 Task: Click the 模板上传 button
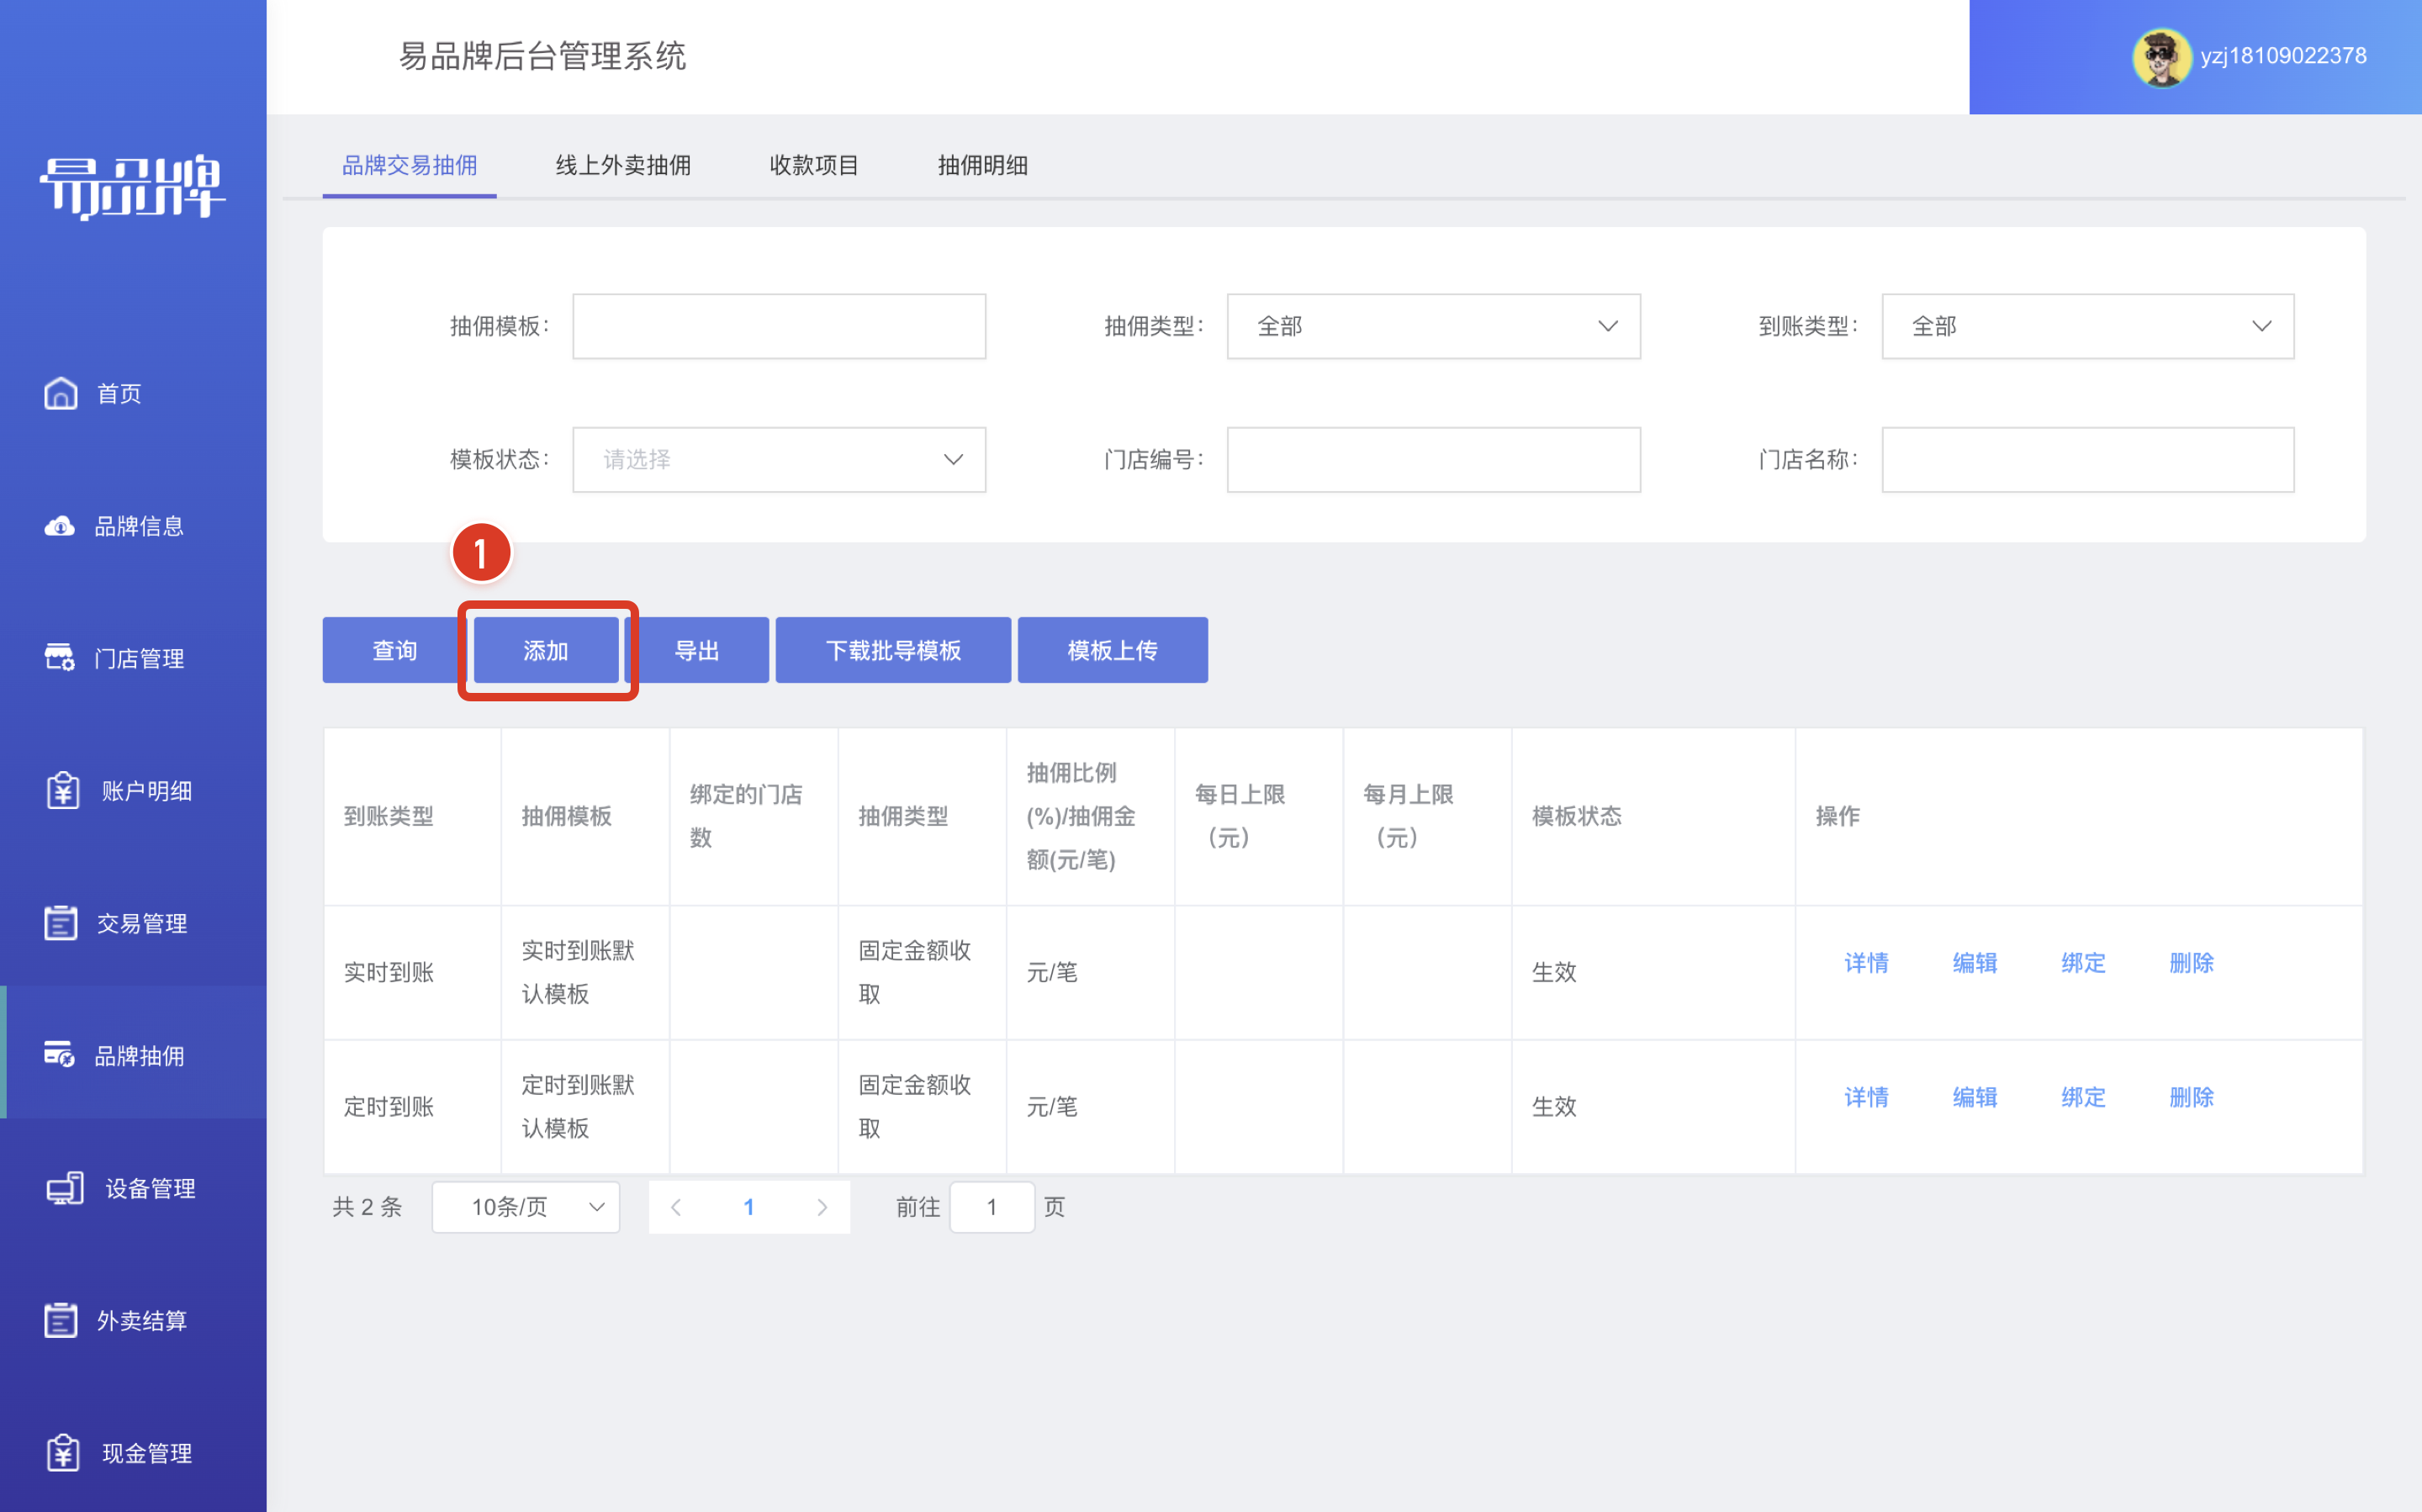coord(1112,650)
